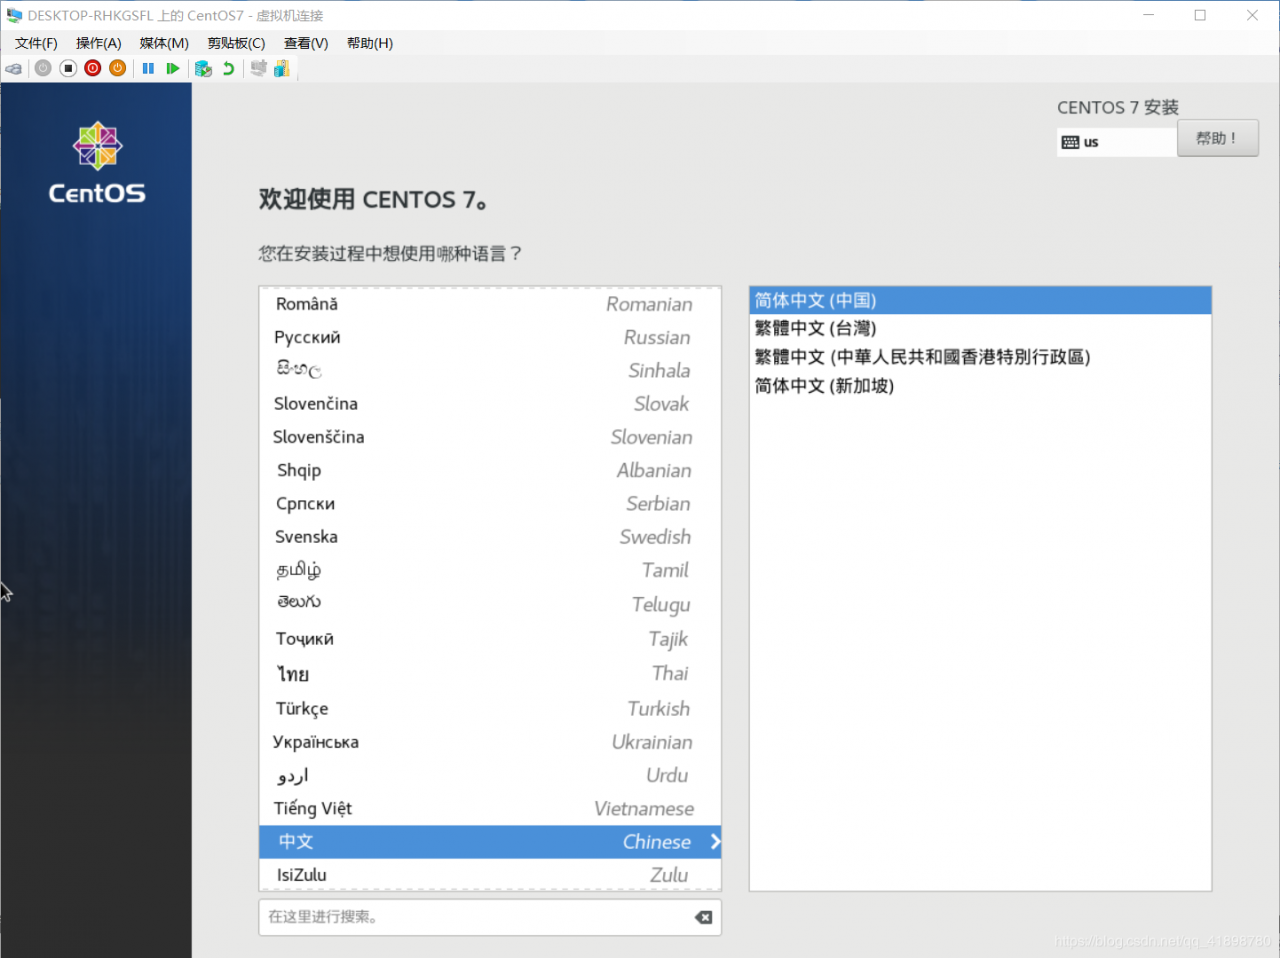Open the 查看(V) menu
Viewport: 1280px width, 958px height.
point(306,43)
